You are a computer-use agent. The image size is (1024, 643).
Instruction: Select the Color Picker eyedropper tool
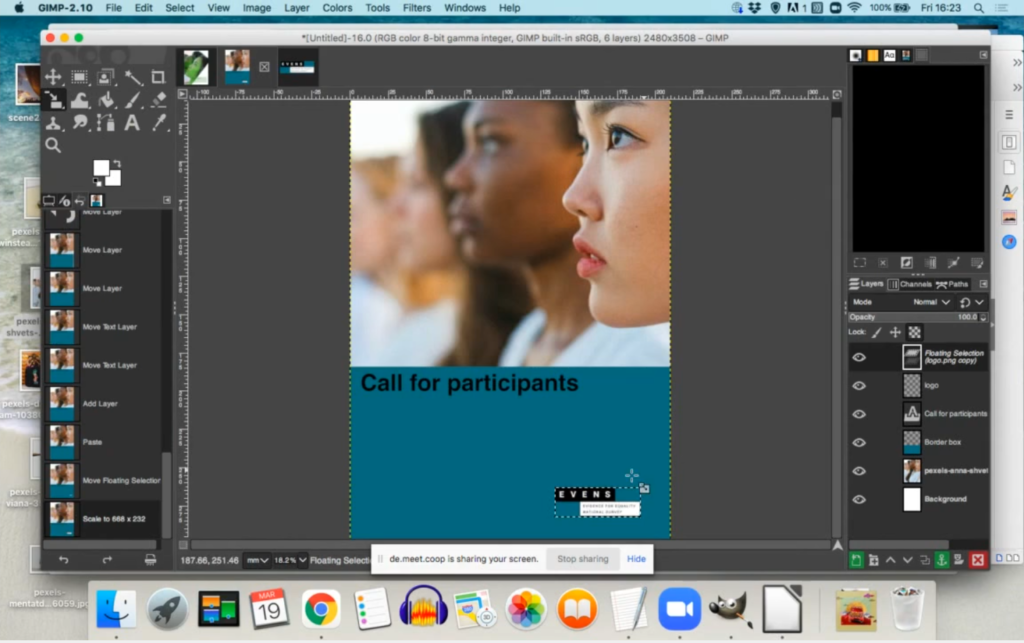pyautogui.click(x=159, y=122)
